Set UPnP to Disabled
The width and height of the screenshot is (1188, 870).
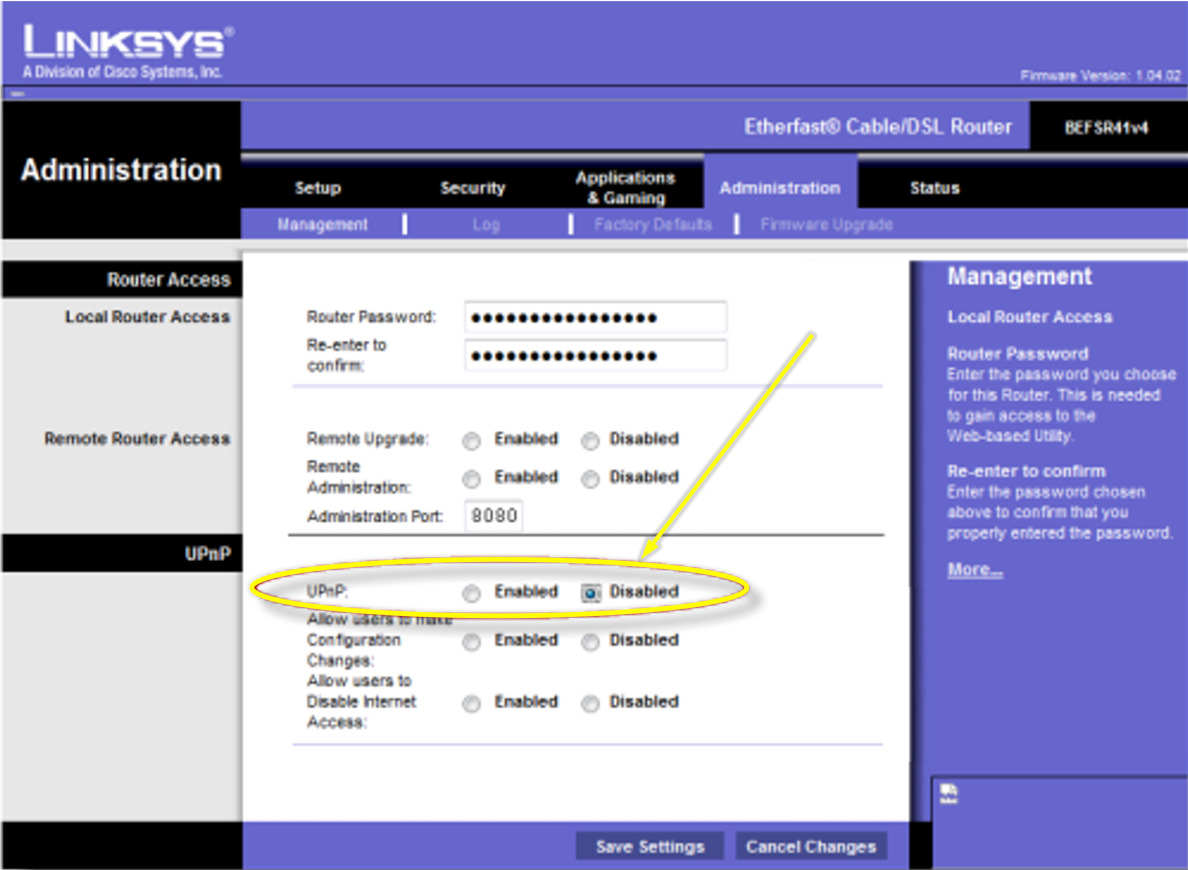(590, 593)
